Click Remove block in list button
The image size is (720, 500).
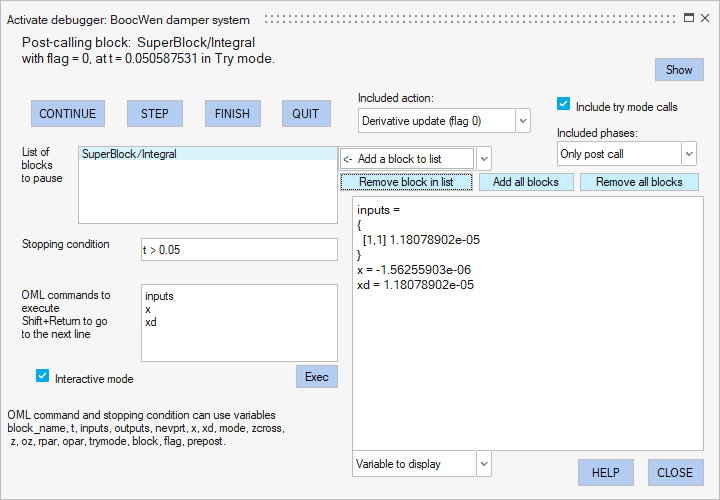(405, 182)
